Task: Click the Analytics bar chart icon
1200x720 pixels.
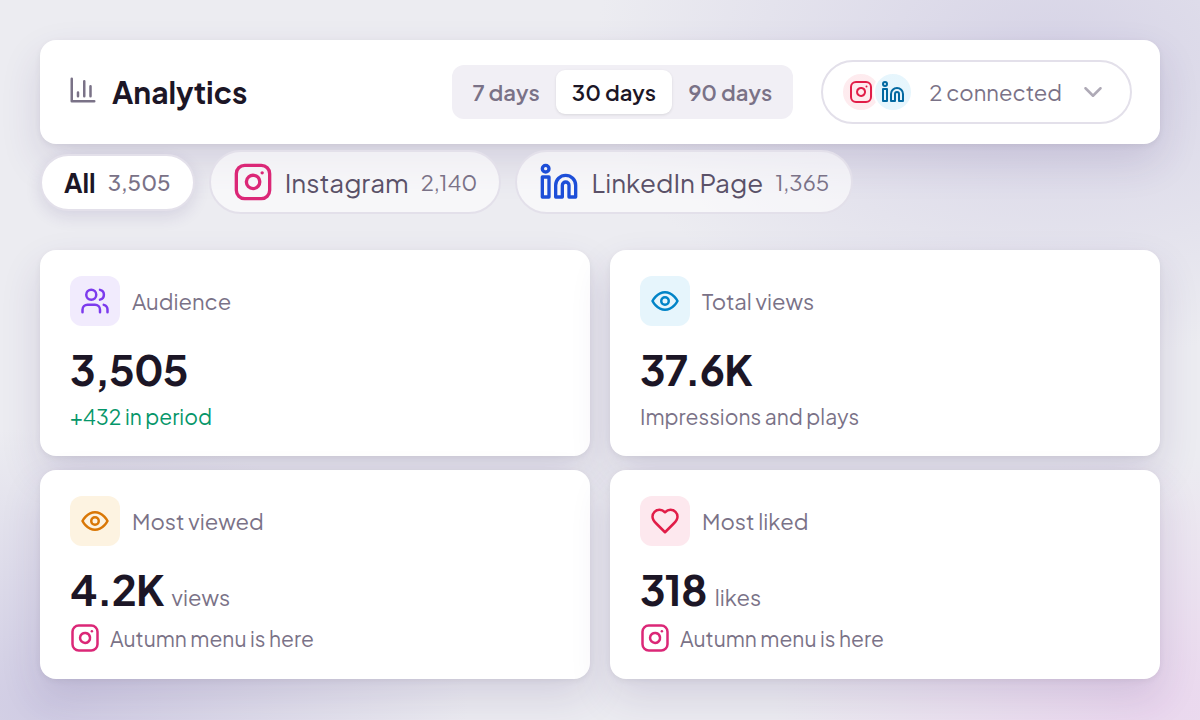Action: coord(82,91)
